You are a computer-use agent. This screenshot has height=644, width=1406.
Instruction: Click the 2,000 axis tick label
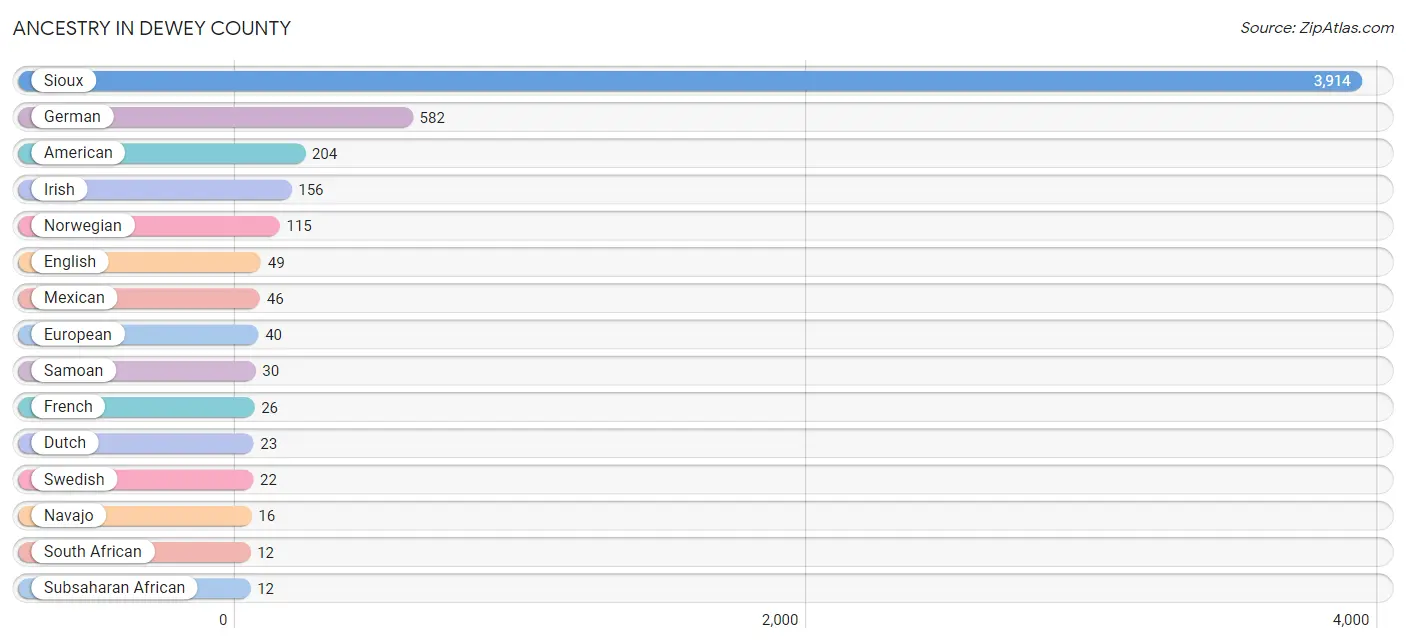780,620
